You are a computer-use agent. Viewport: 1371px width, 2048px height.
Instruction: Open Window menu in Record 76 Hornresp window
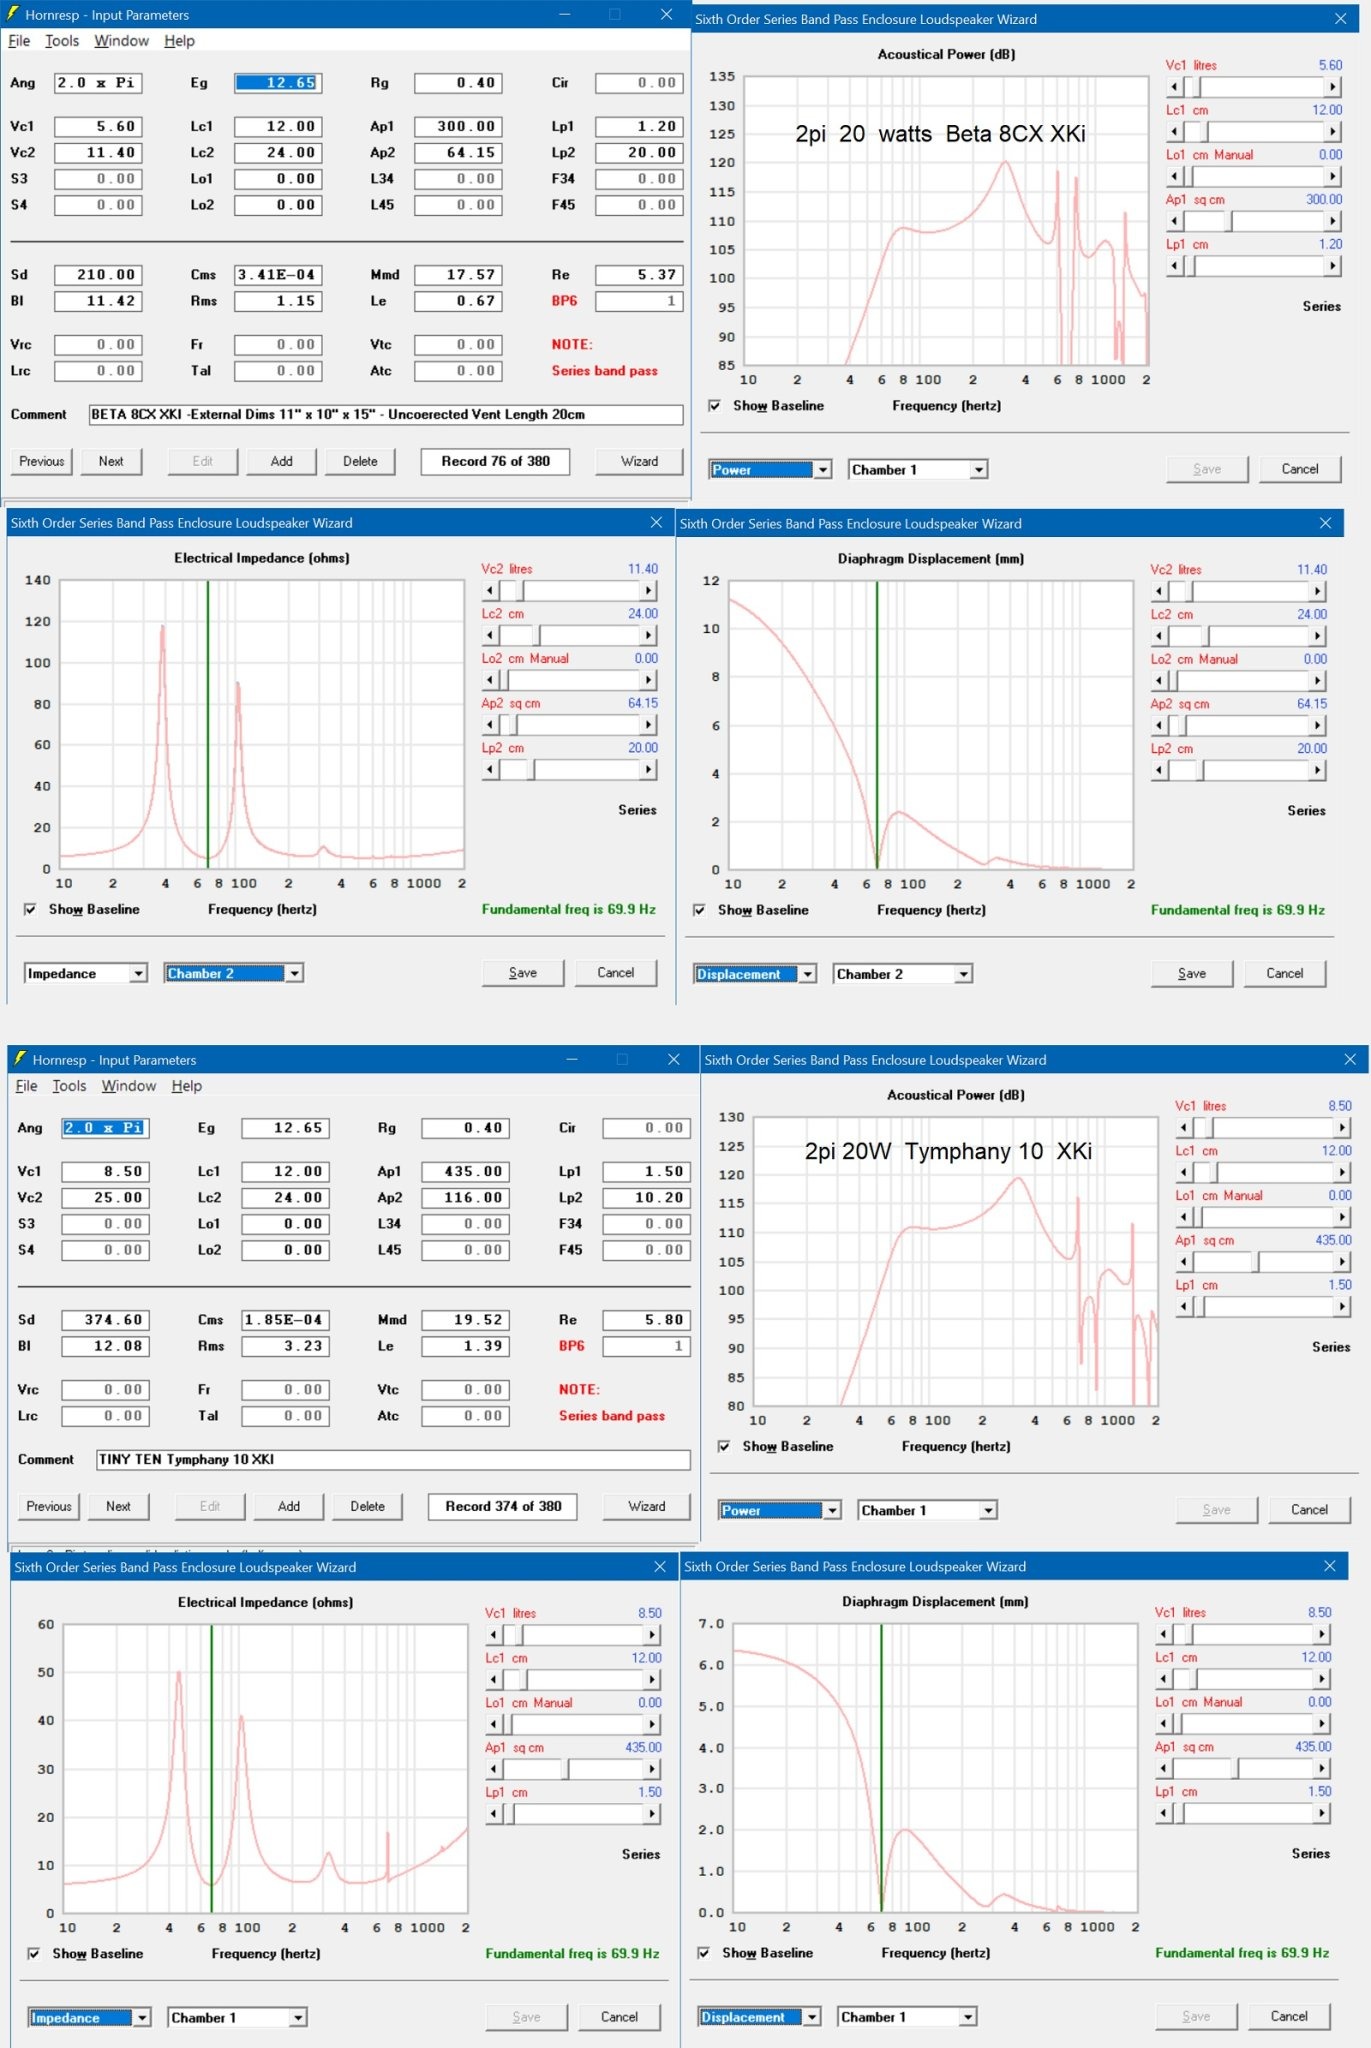[x=121, y=41]
